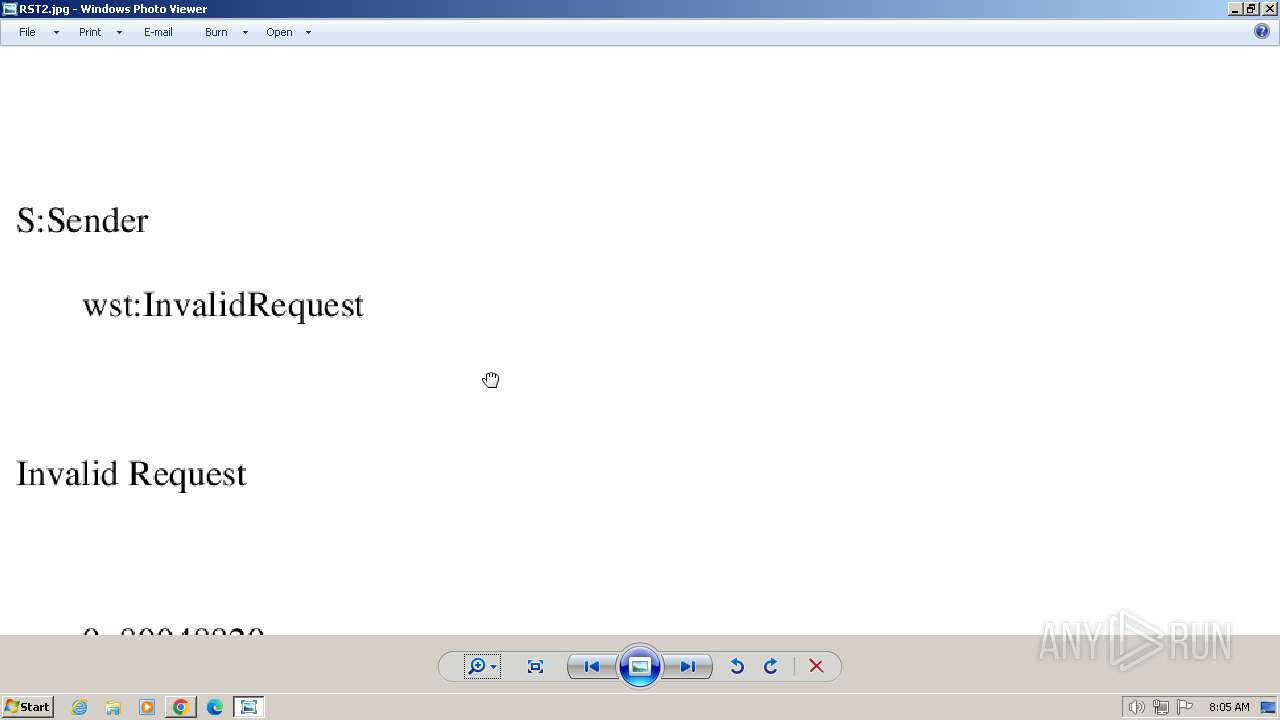The image size is (1280, 720).
Task: Delete the current image
Action: [x=816, y=666]
